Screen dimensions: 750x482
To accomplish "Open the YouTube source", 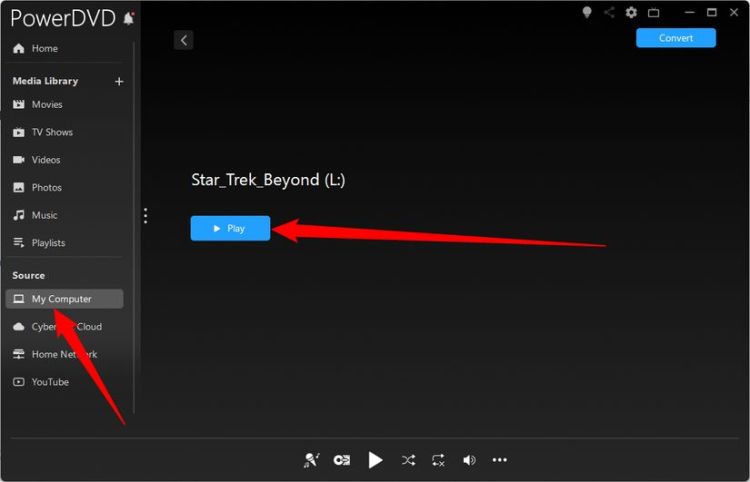I will pyautogui.click(x=50, y=382).
